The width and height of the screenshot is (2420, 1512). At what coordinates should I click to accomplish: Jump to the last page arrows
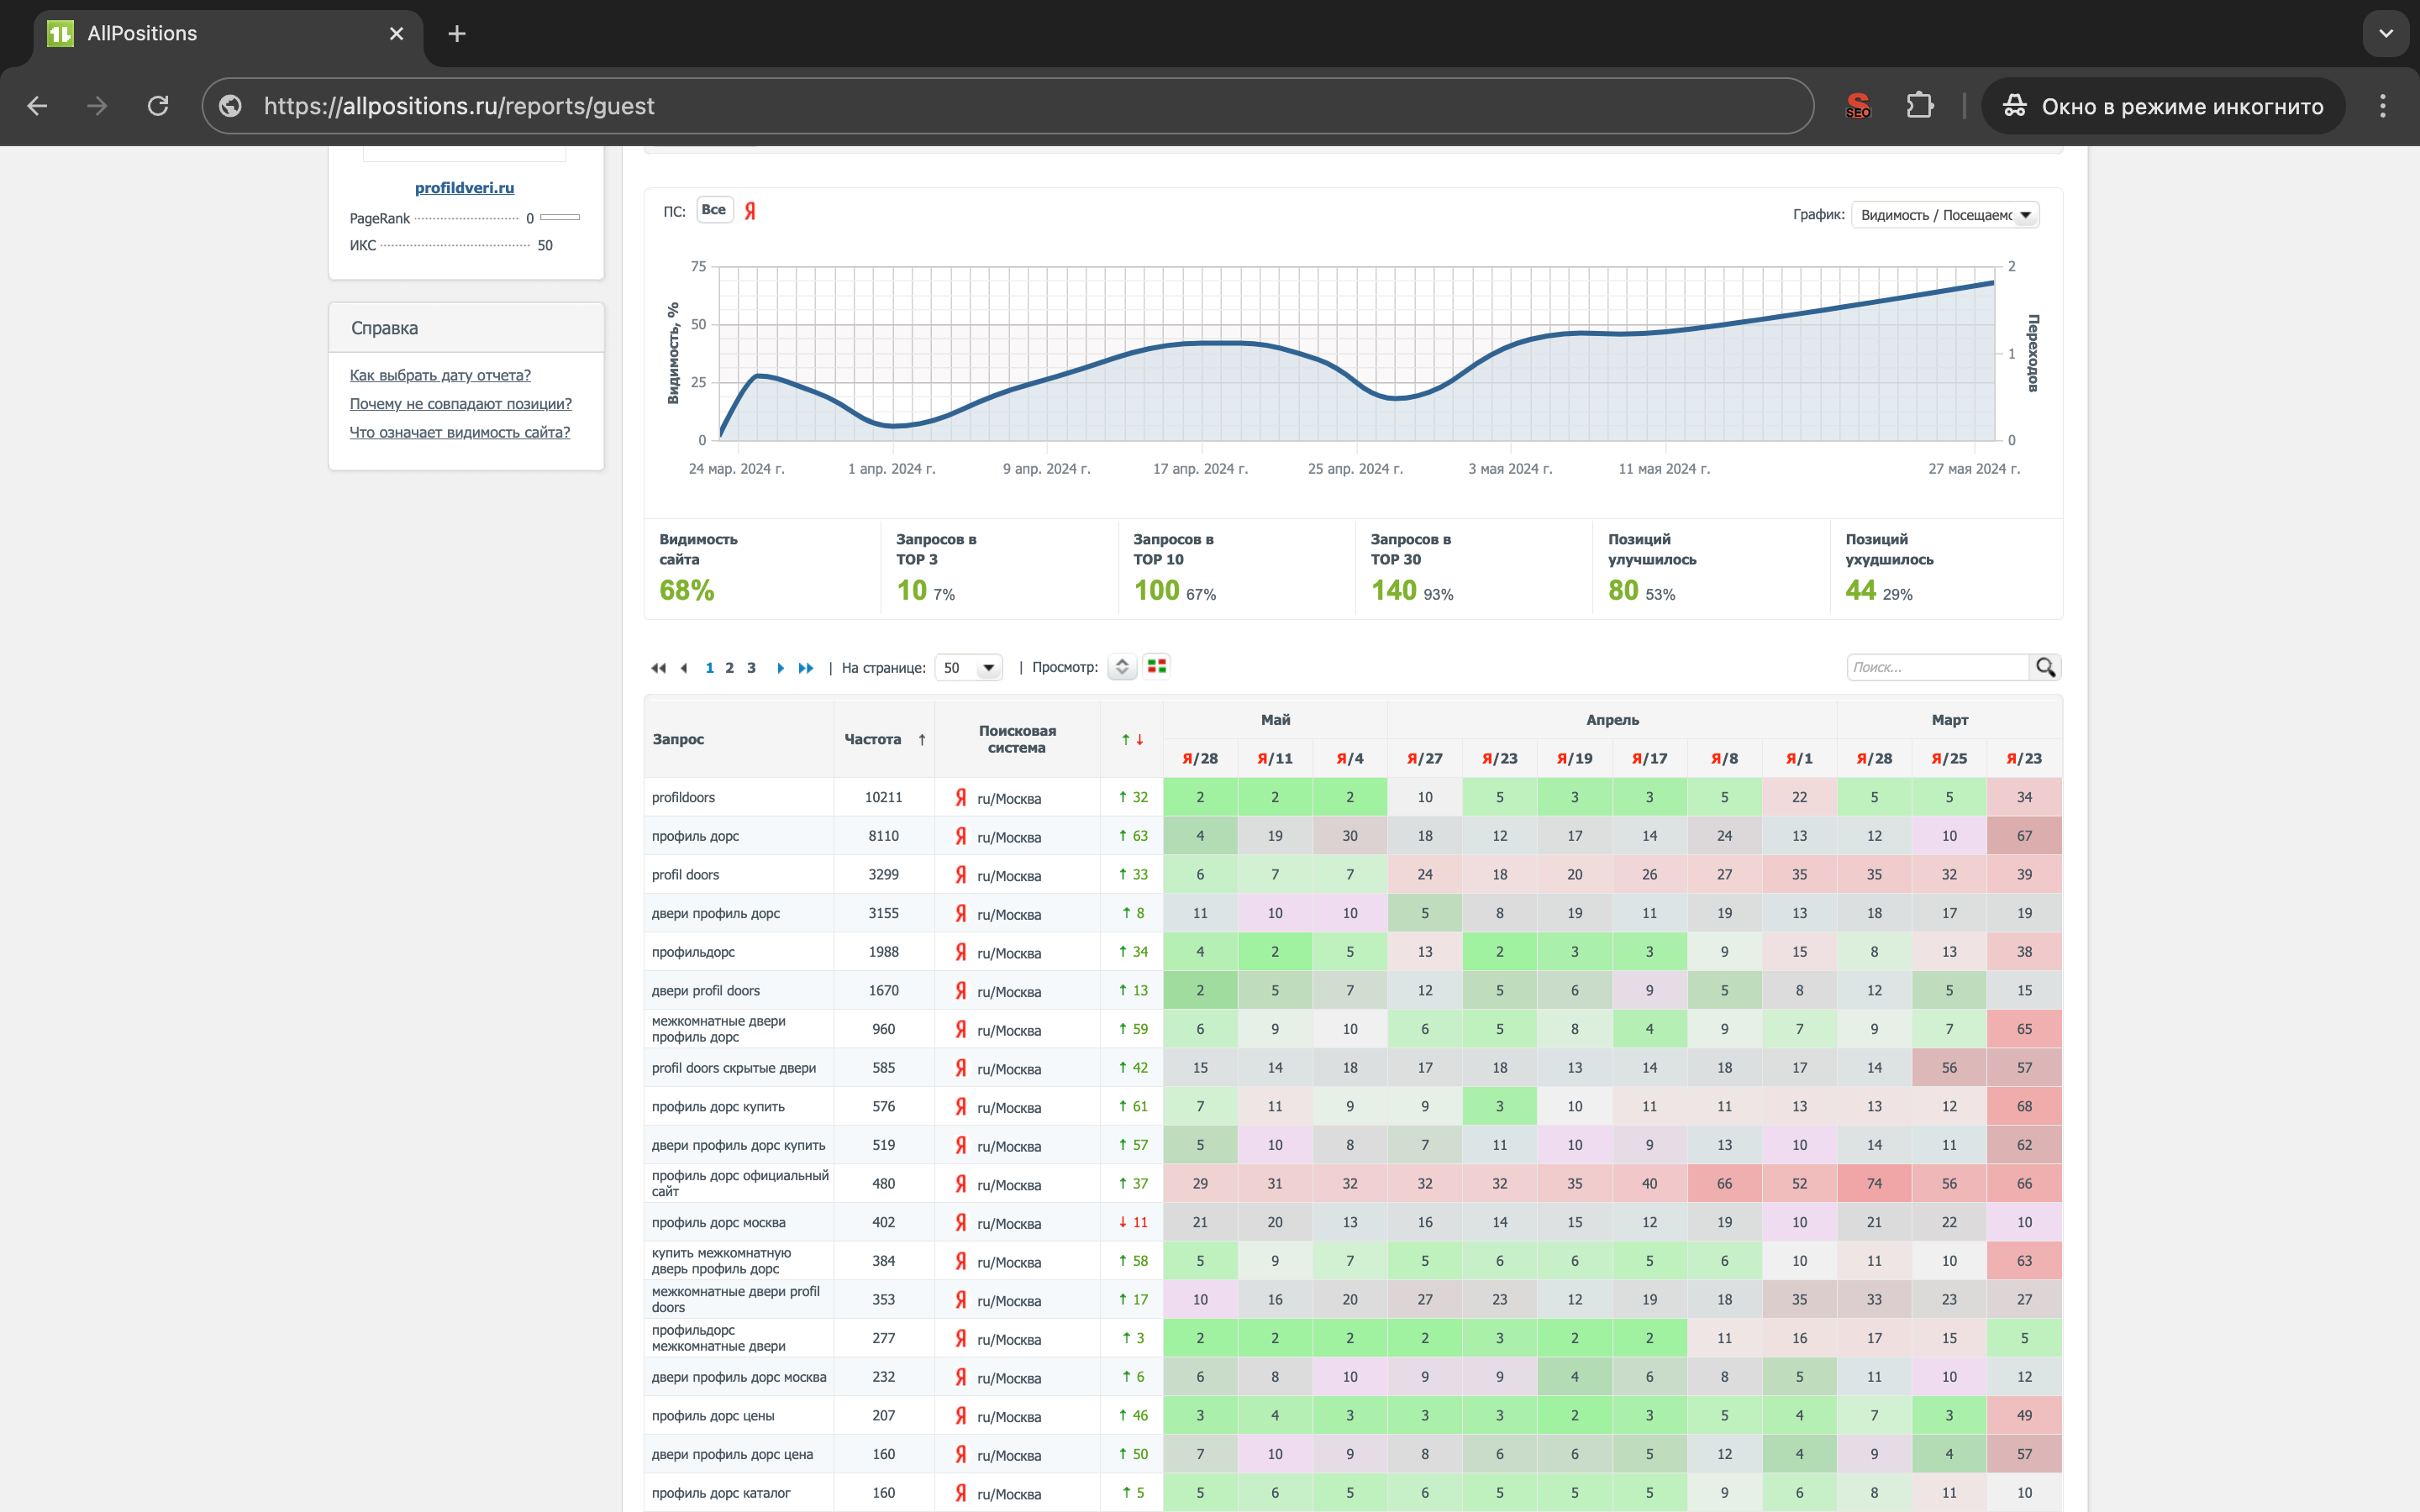[806, 668]
